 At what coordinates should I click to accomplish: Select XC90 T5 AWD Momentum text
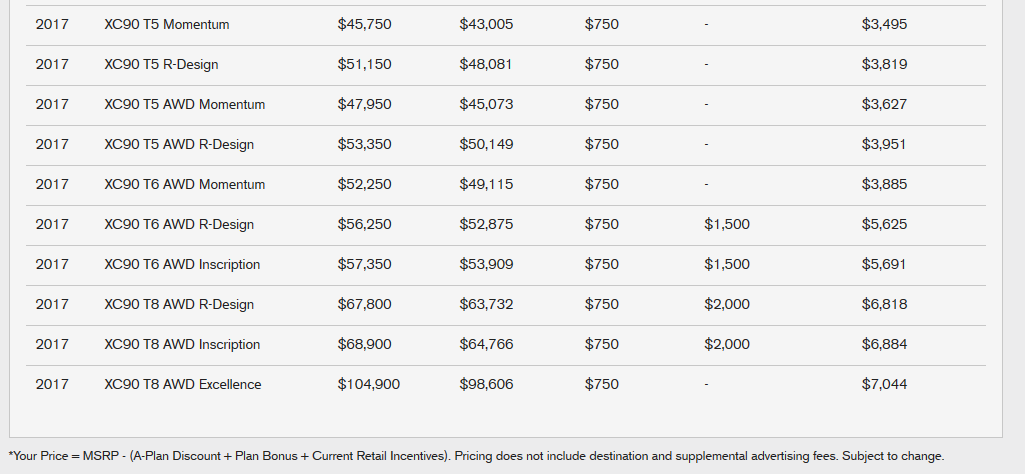[x=184, y=105]
